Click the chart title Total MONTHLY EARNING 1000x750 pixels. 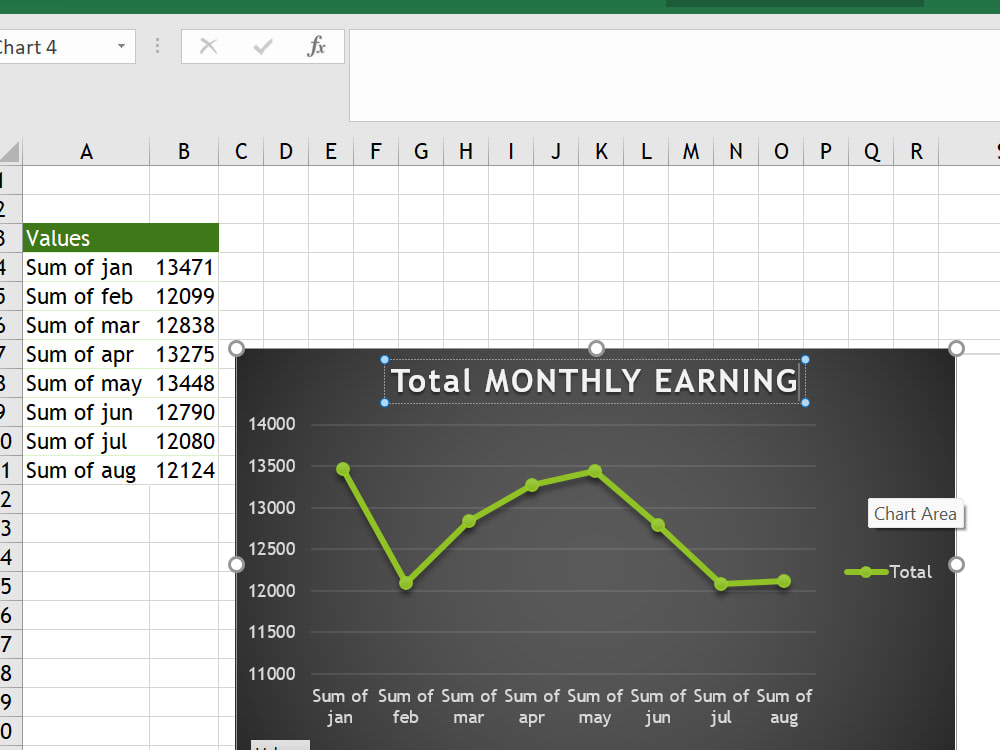click(x=594, y=381)
